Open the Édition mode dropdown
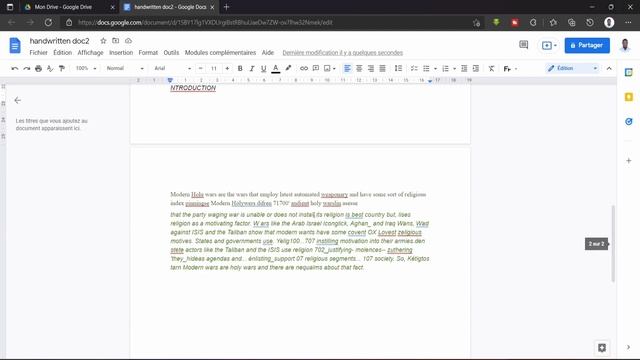 (573, 69)
